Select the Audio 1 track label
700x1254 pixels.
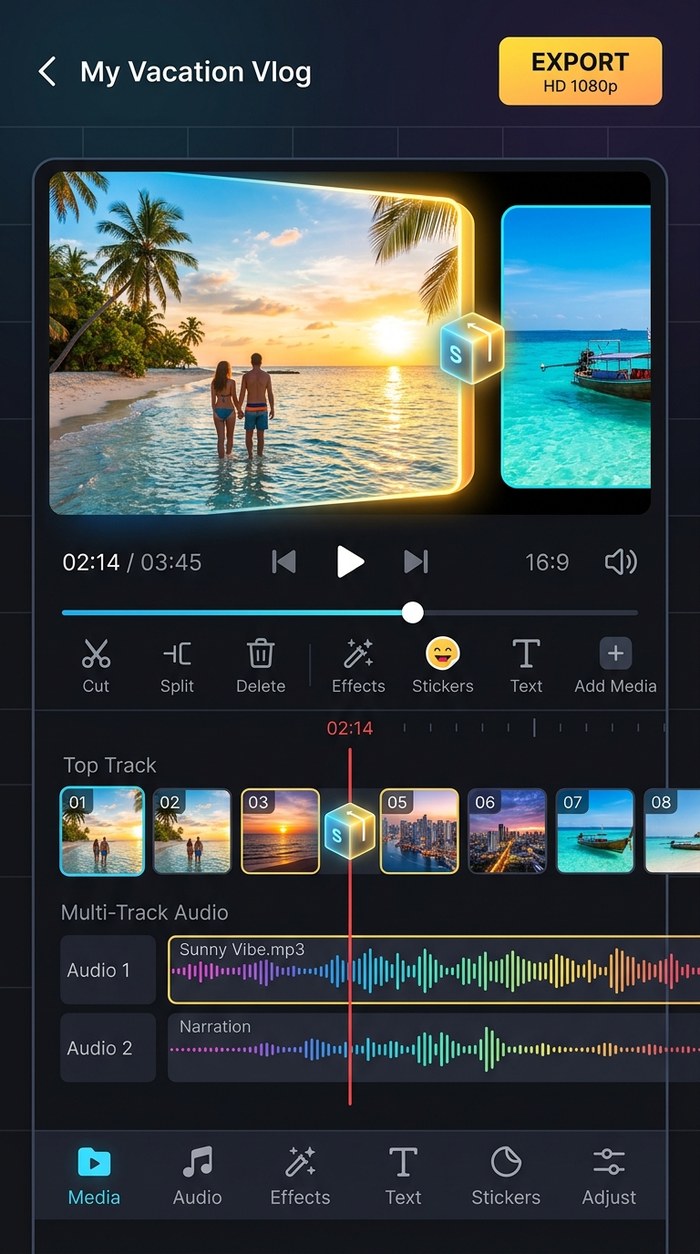click(108, 970)
